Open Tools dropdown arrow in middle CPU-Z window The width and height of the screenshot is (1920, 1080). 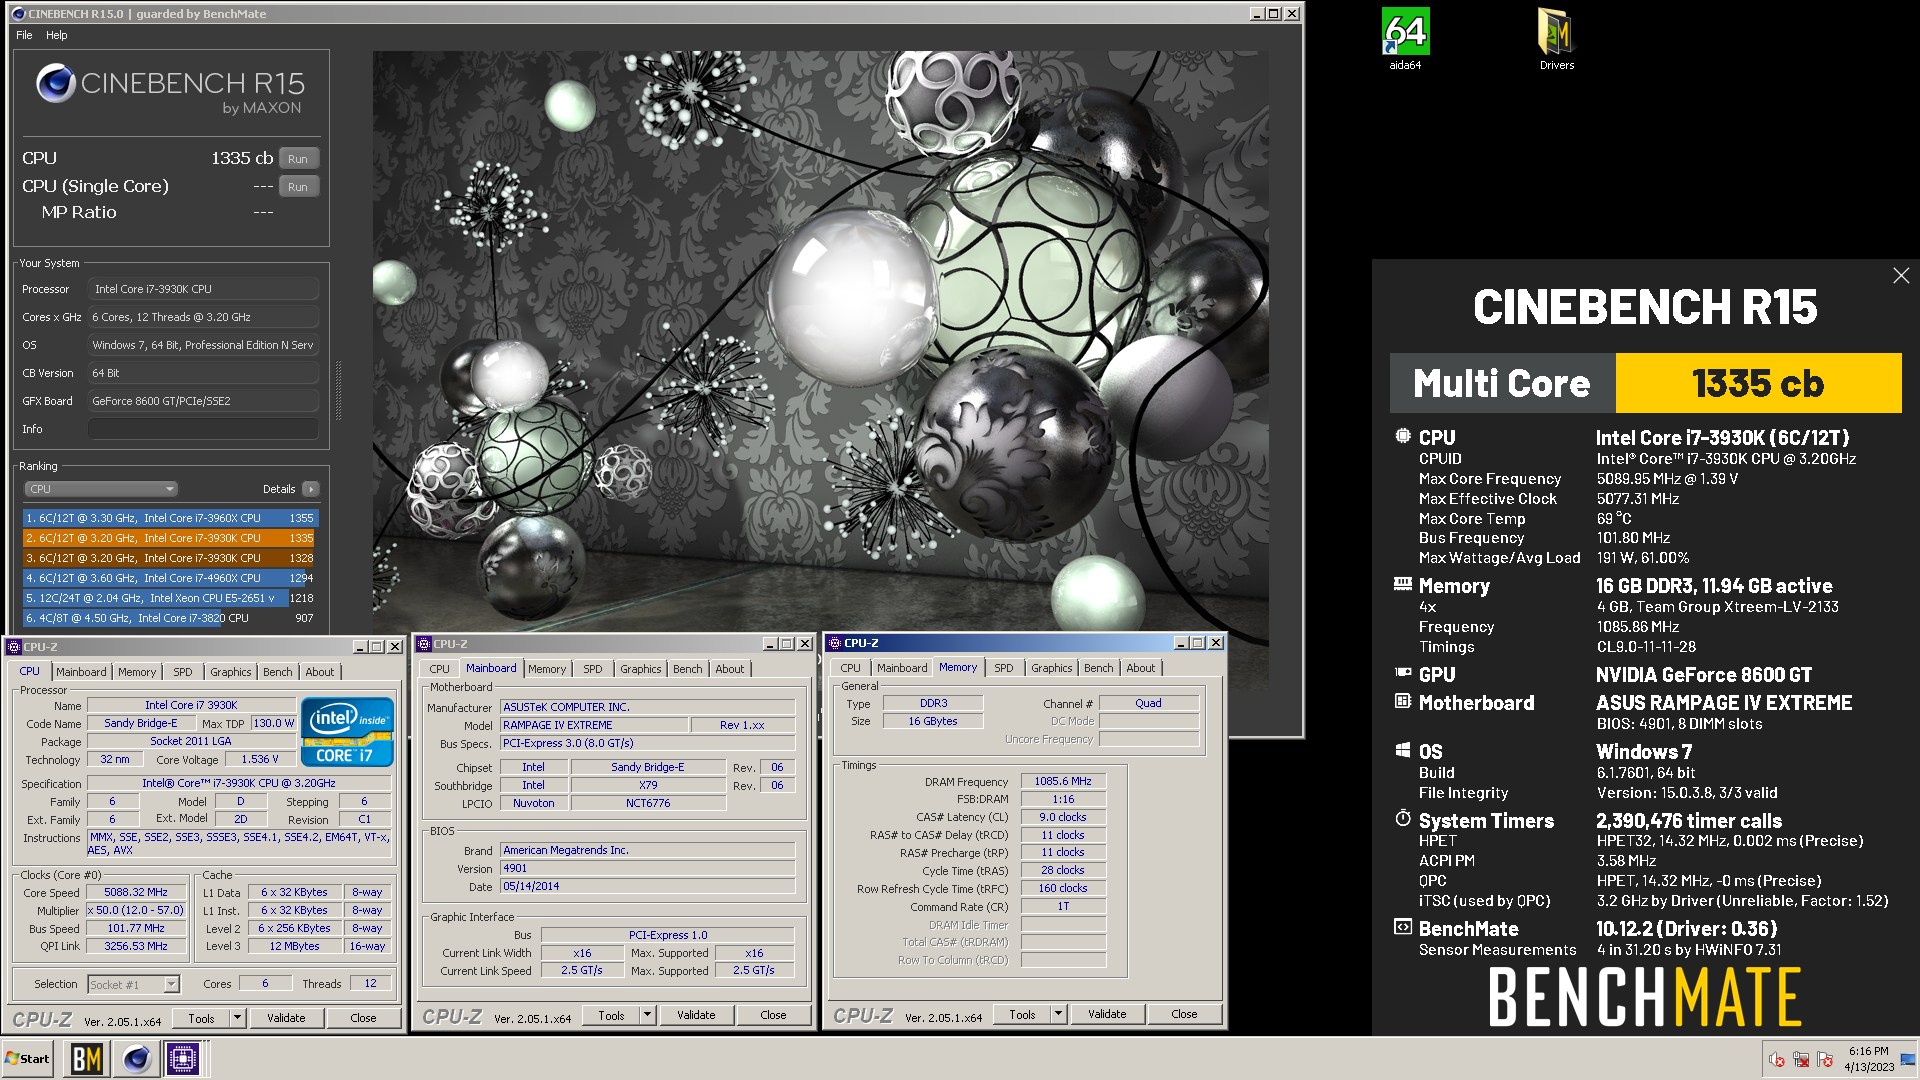pos(648,1015)
